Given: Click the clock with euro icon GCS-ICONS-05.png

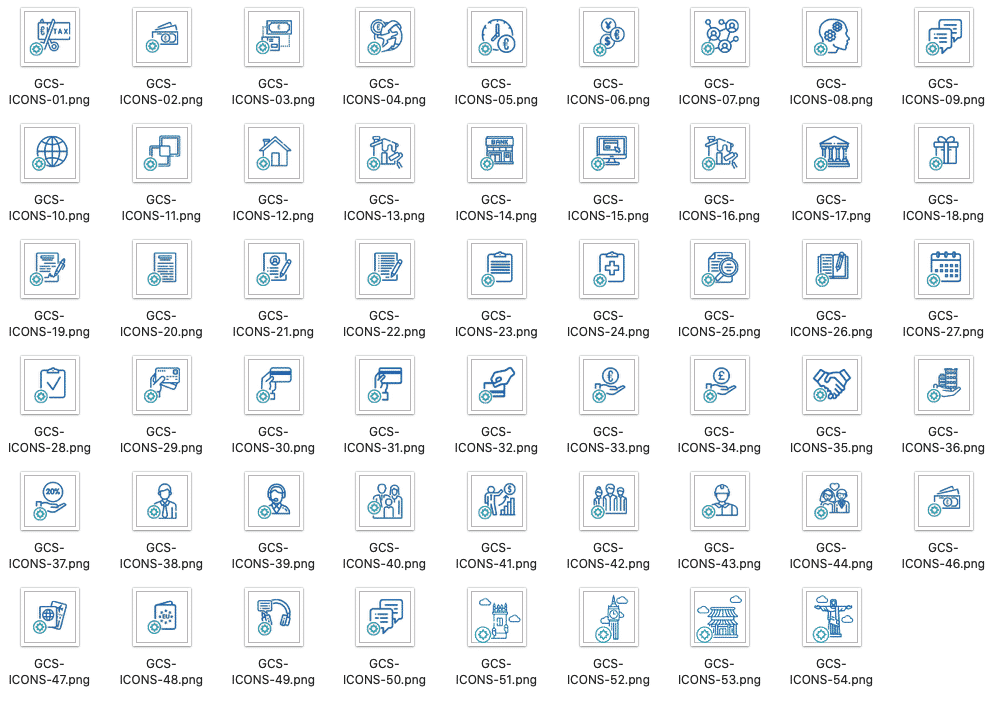Looking at the screenshot, I should click(x=497, y=37).
